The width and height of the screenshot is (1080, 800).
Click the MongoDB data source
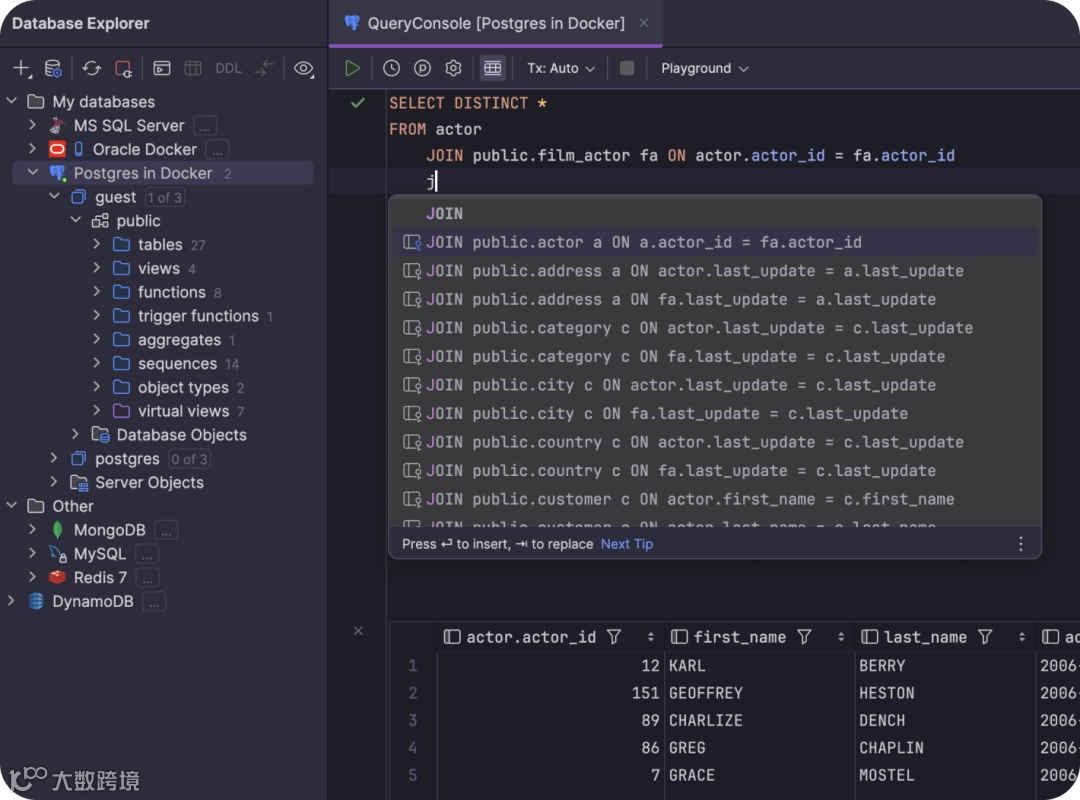click(109, 530)
